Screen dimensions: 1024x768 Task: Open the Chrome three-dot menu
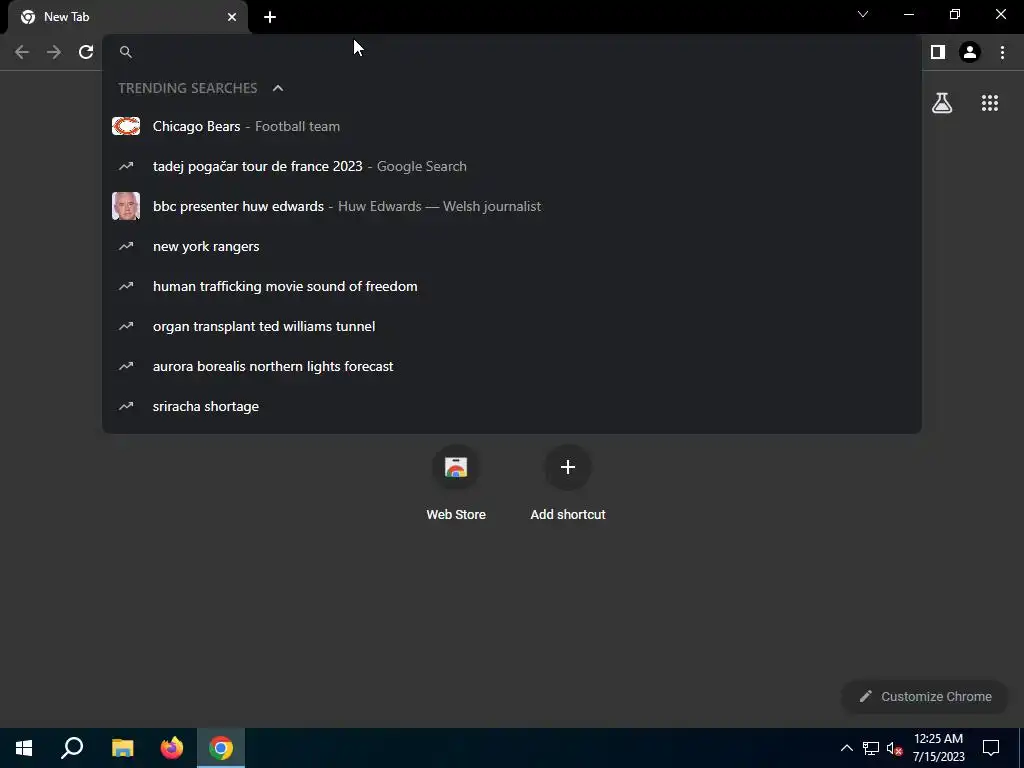[1002, 52]
